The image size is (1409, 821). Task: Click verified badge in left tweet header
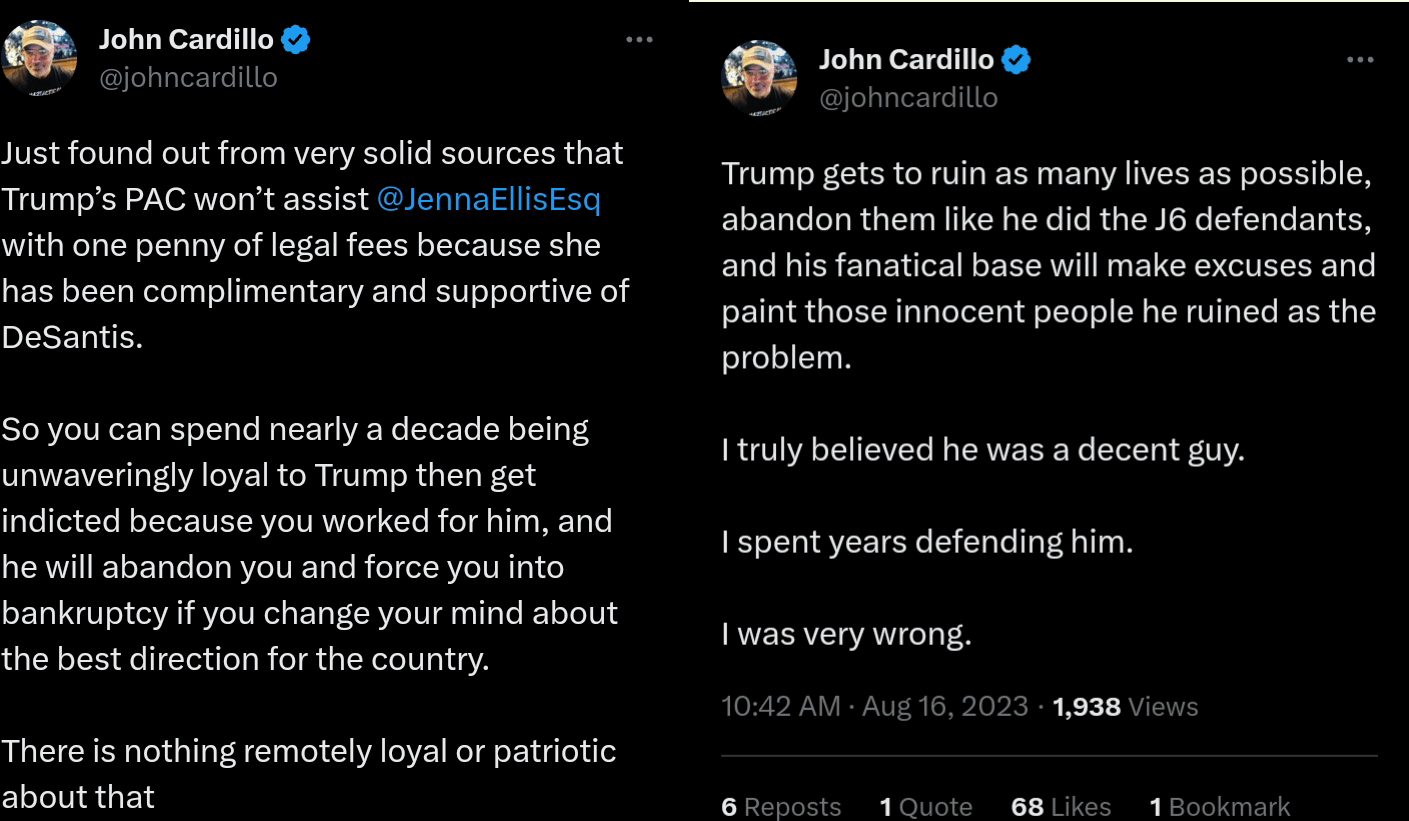[296, 40]
